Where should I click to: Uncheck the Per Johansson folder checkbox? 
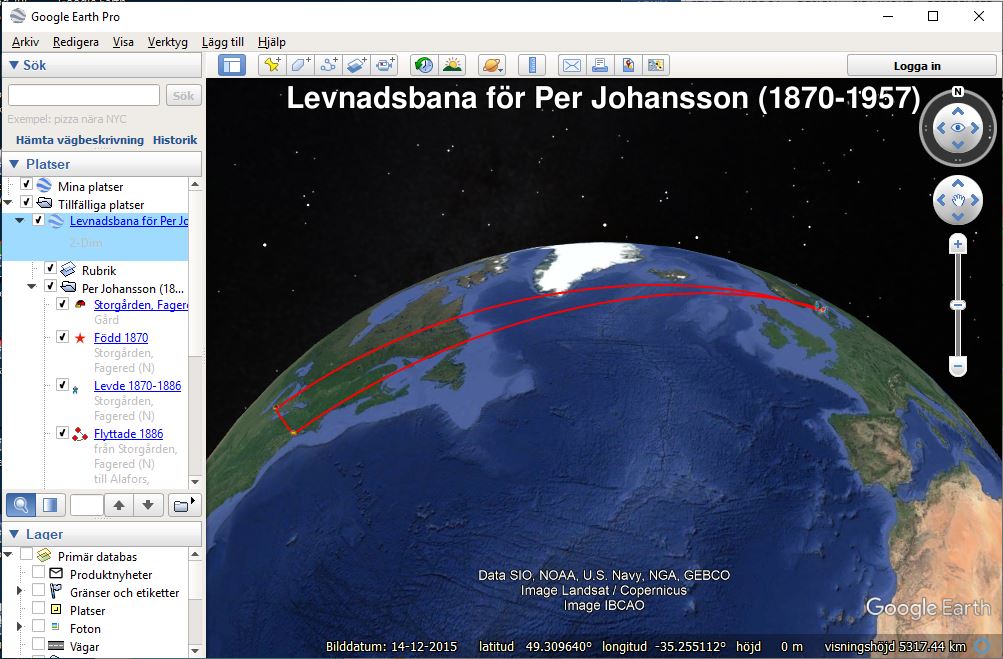[51, 286]
